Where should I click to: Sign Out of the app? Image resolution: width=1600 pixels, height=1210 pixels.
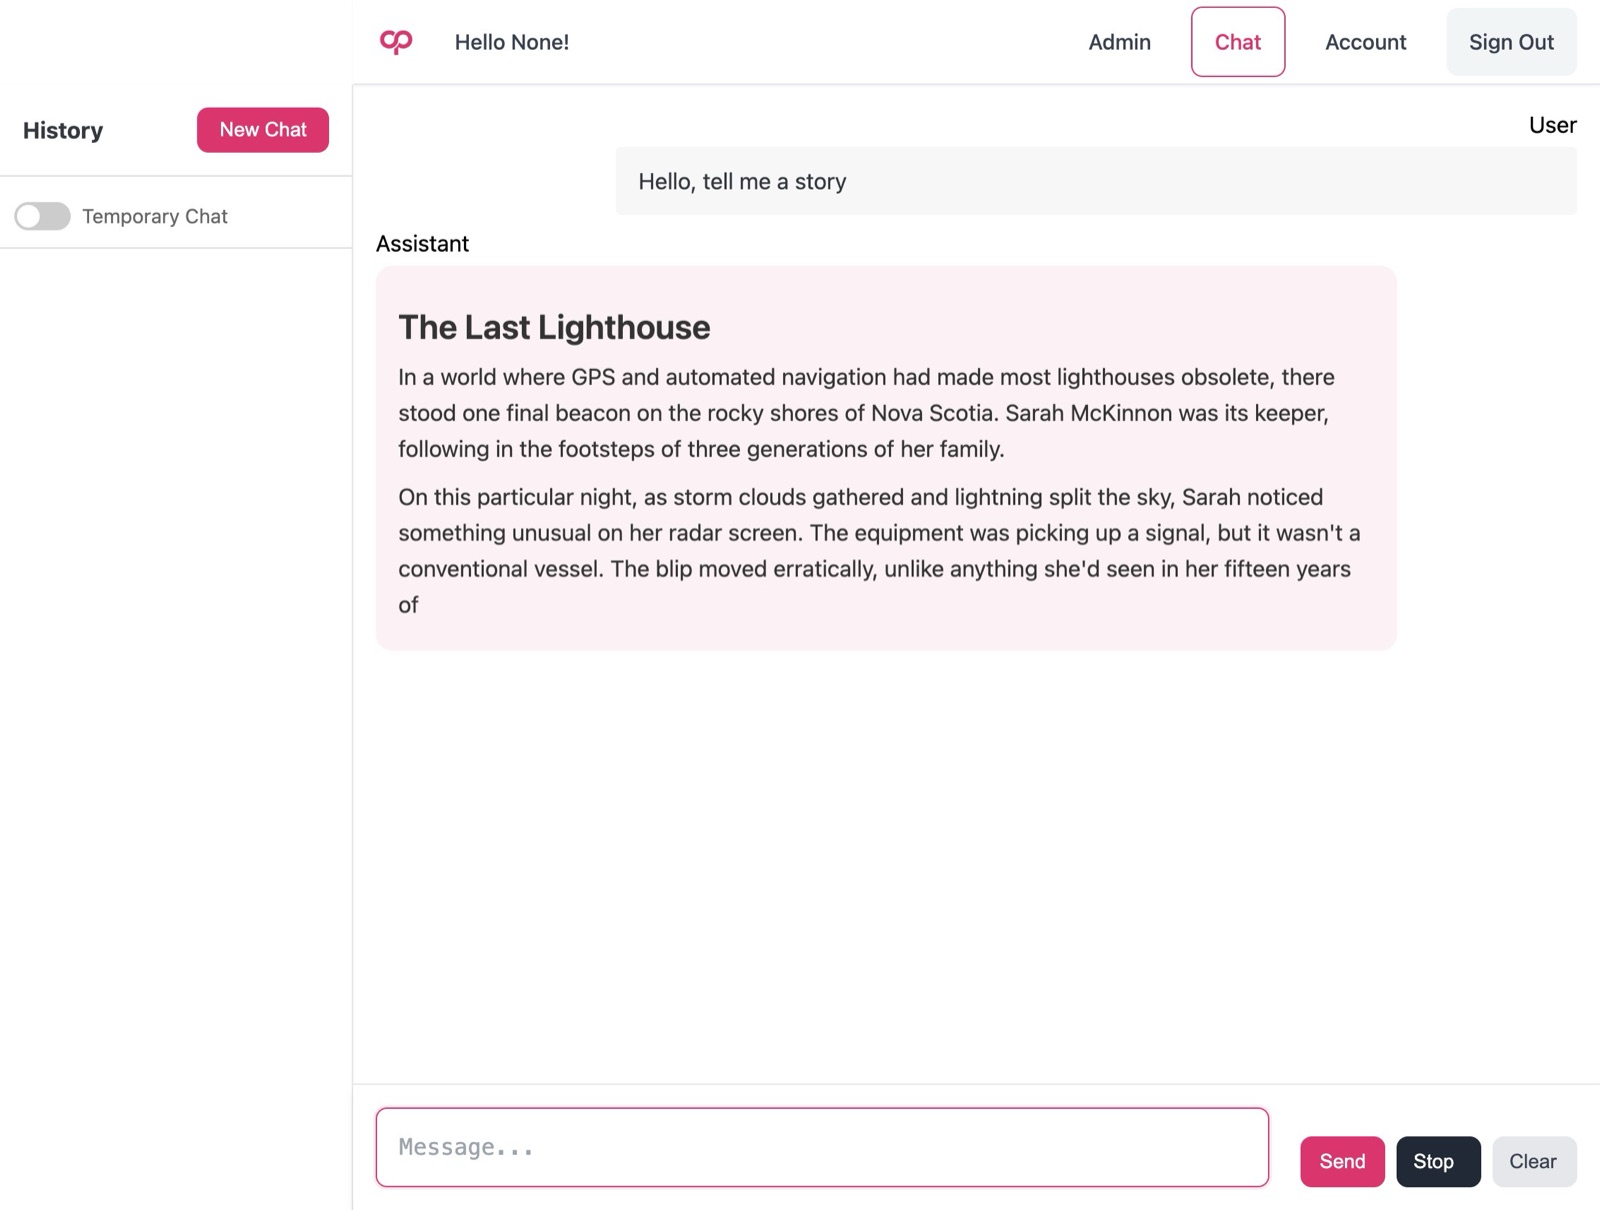[x=1511, y=42]
